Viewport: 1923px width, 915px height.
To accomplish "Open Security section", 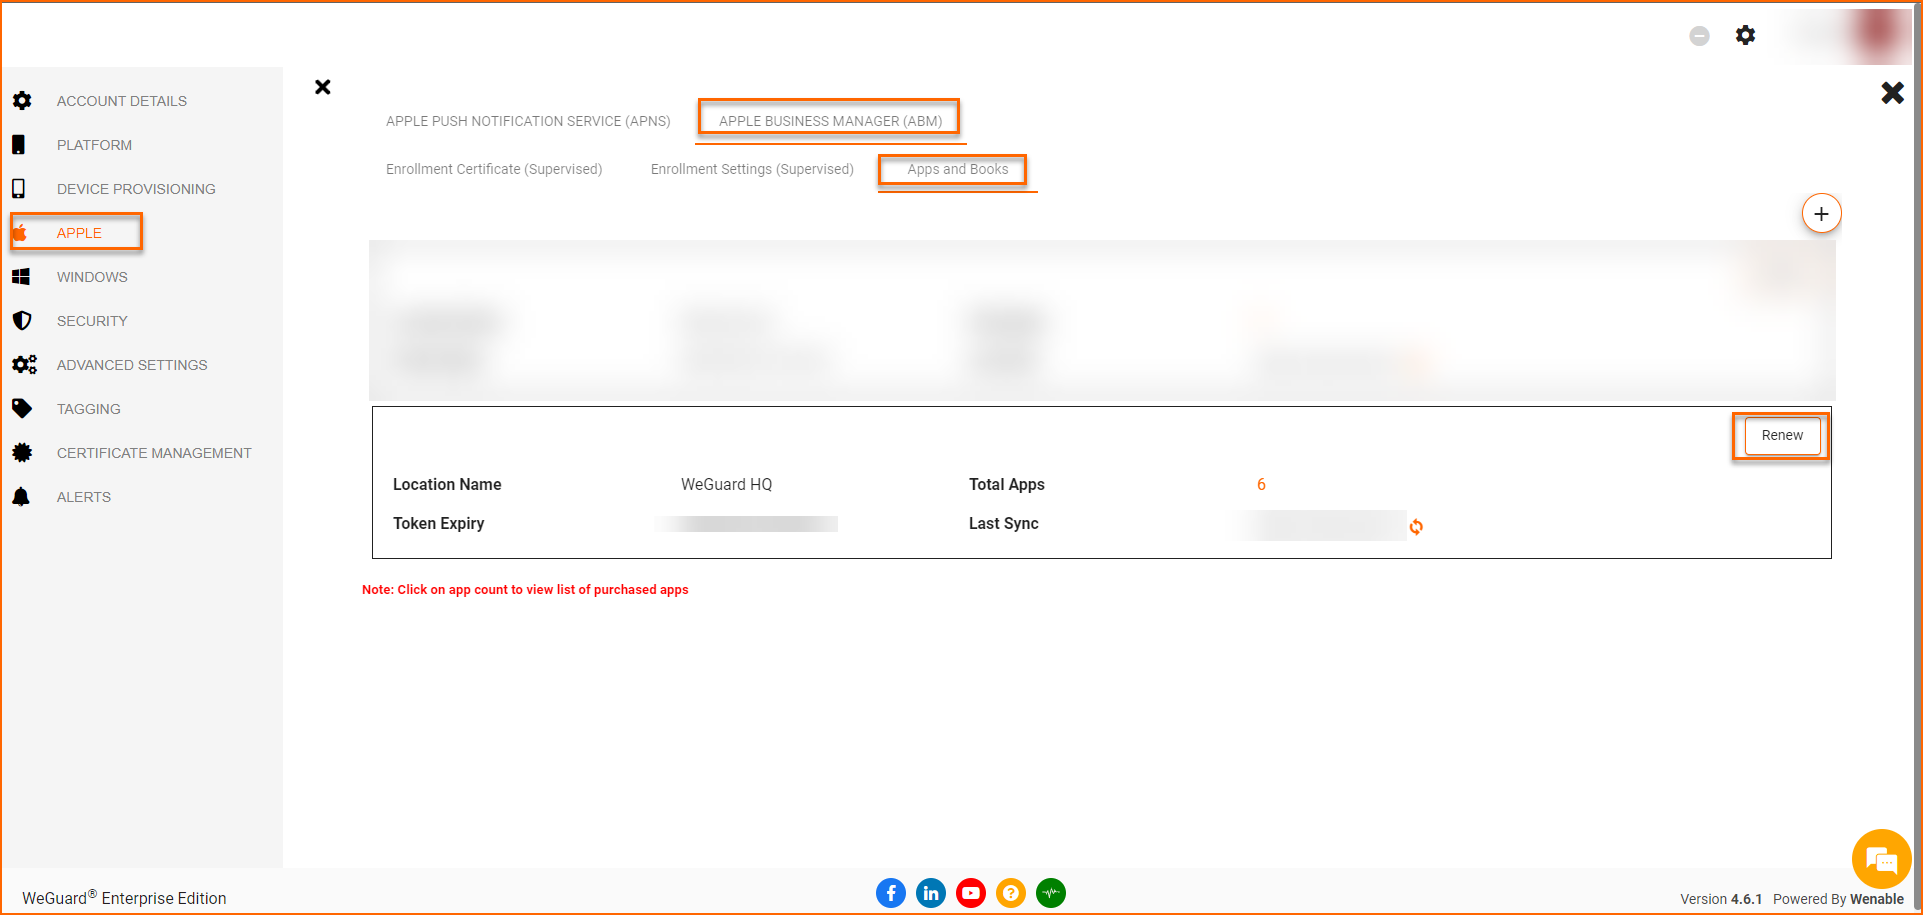I will pyautogui.click(x=92, y=321).
